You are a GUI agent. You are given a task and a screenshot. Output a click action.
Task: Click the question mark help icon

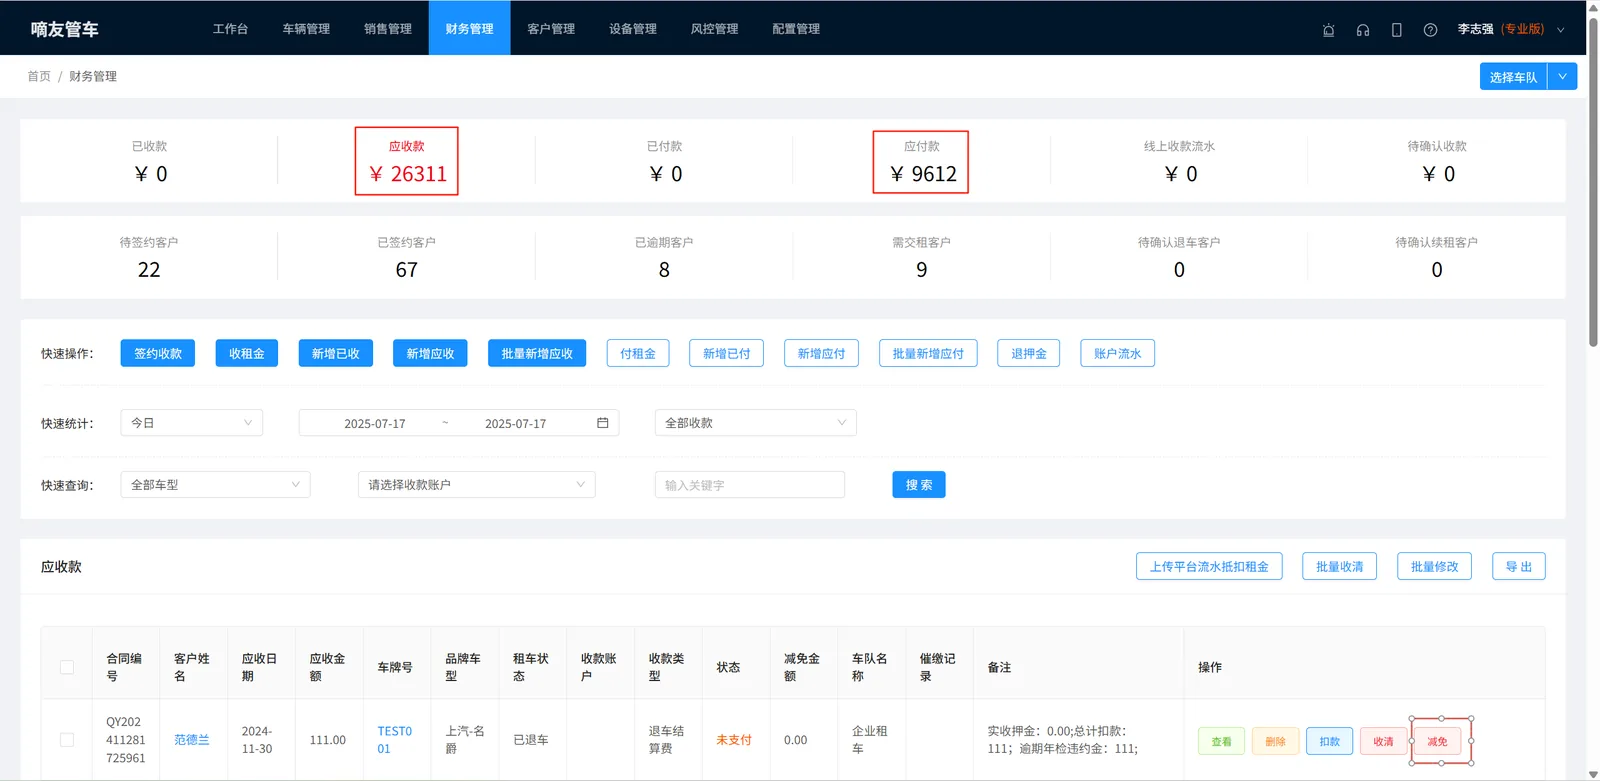1430,30
